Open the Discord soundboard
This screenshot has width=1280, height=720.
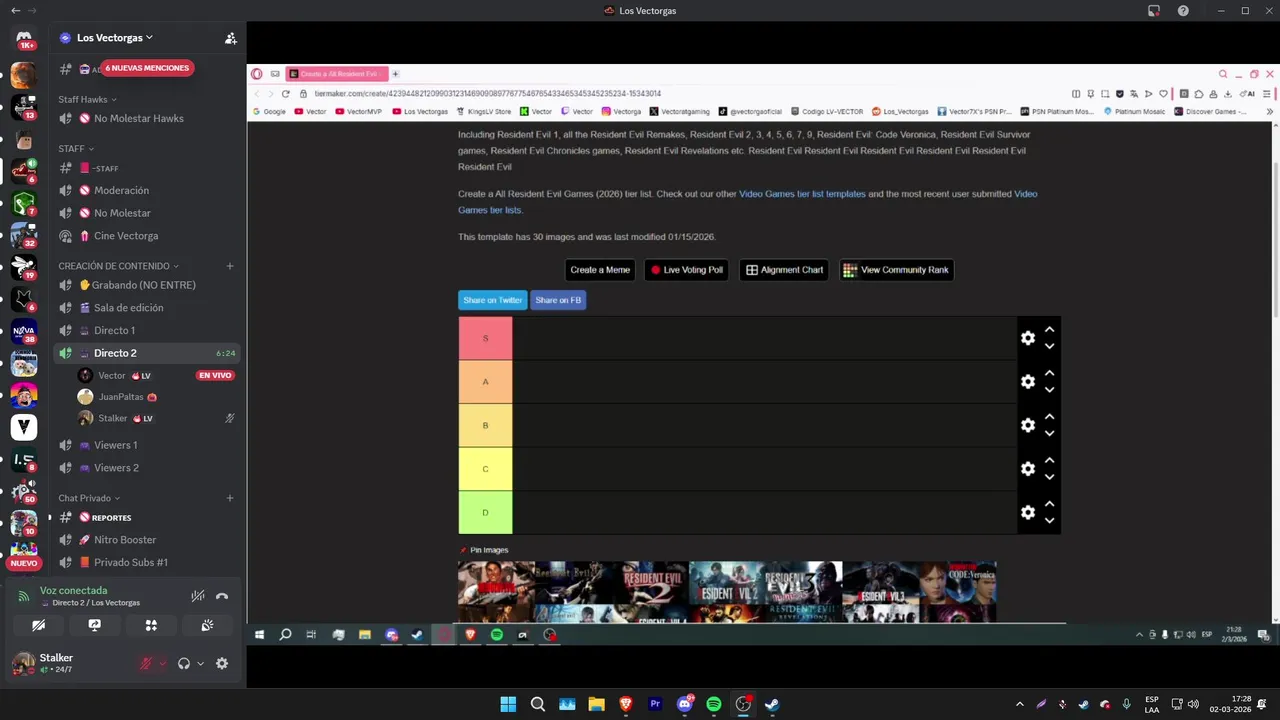207,625
